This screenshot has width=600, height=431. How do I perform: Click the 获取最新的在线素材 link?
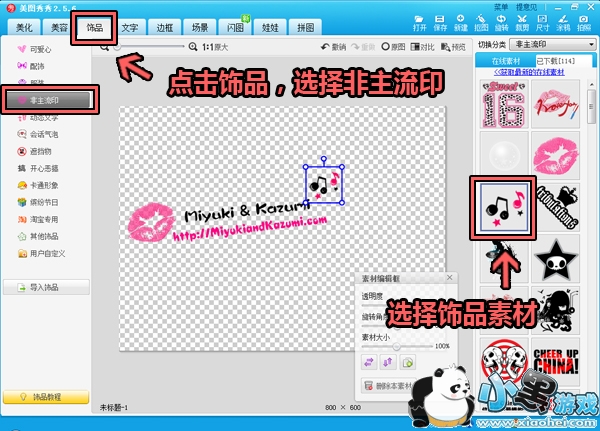[x=529, y=72]
